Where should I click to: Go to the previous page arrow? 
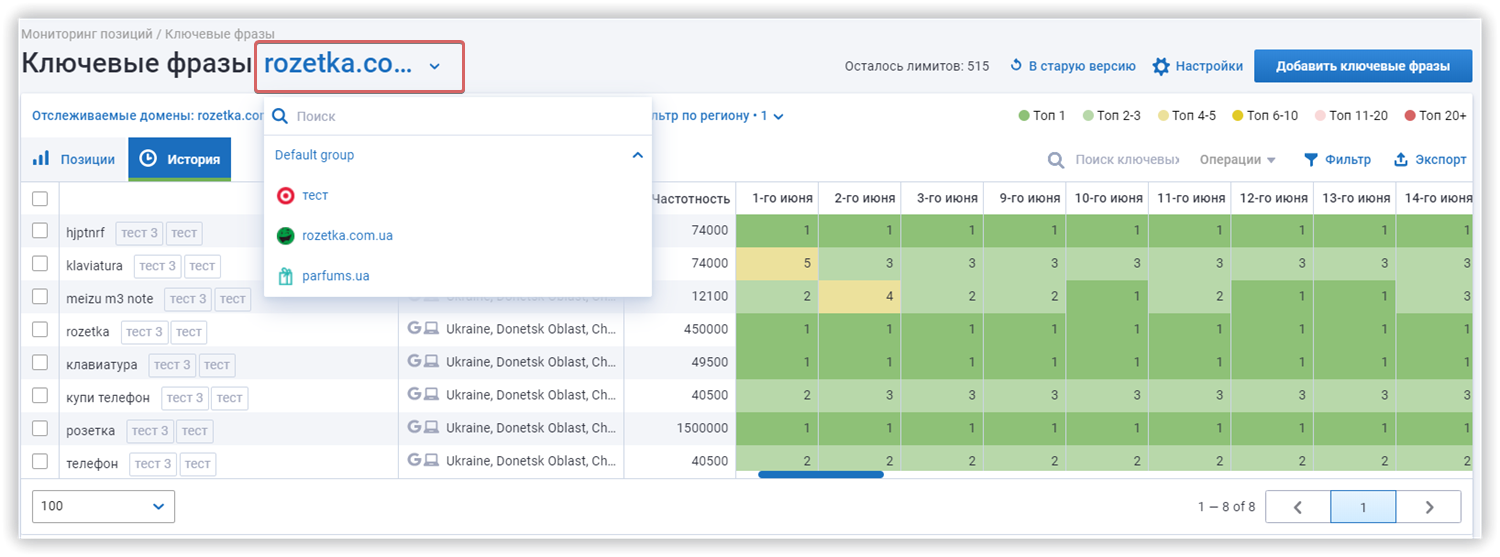pyautogui.click(x=1298, y=507)
